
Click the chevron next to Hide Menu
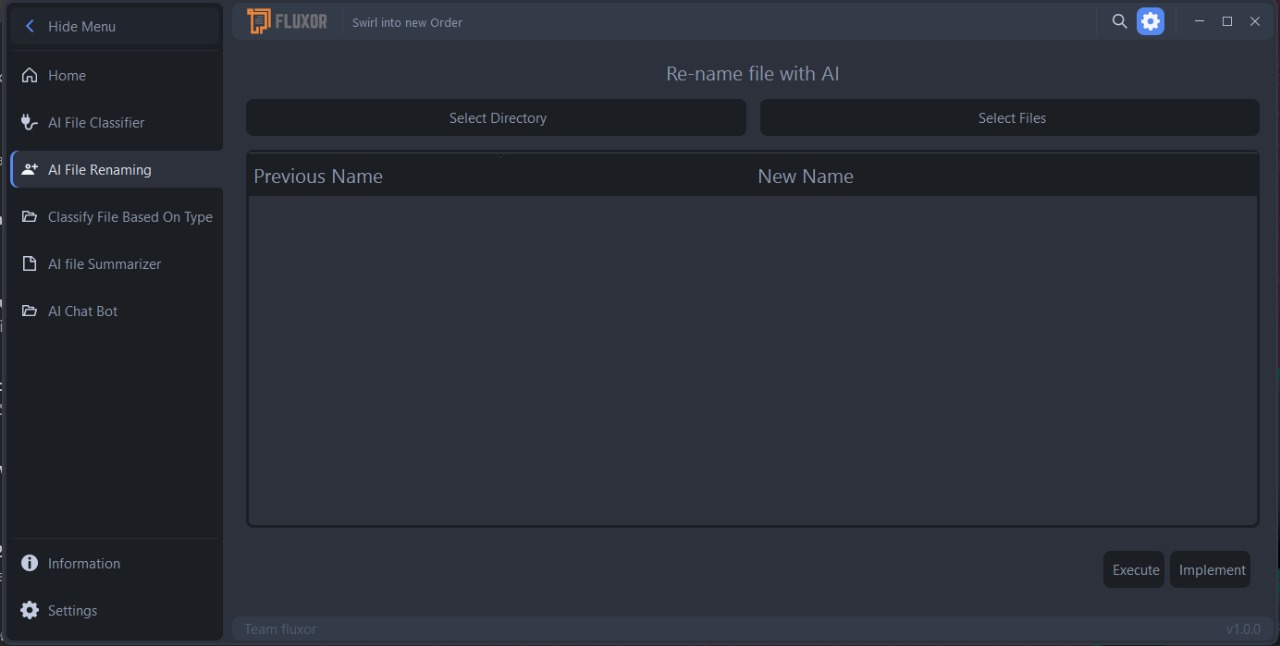coord(30,27)
